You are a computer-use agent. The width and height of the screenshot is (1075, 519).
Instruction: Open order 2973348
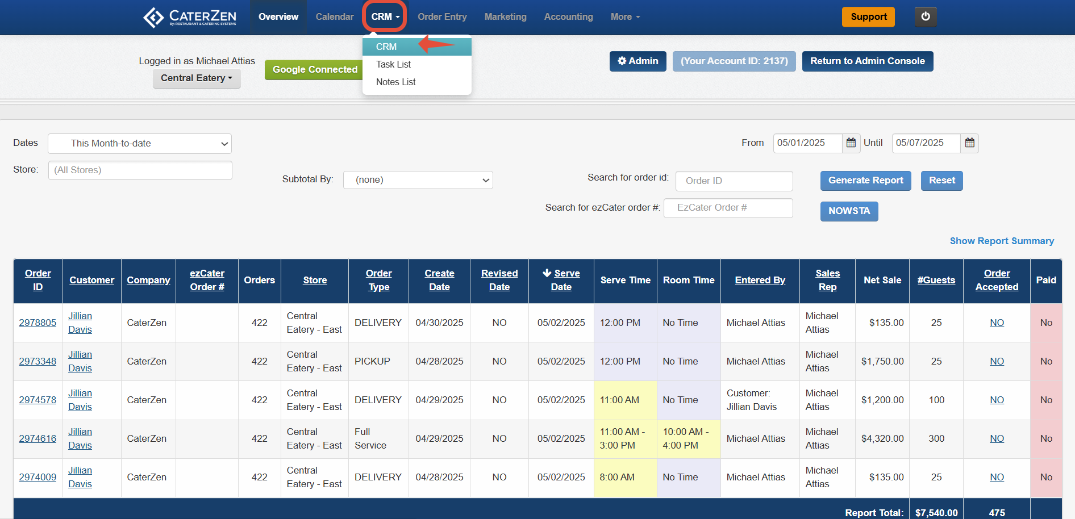37,361
